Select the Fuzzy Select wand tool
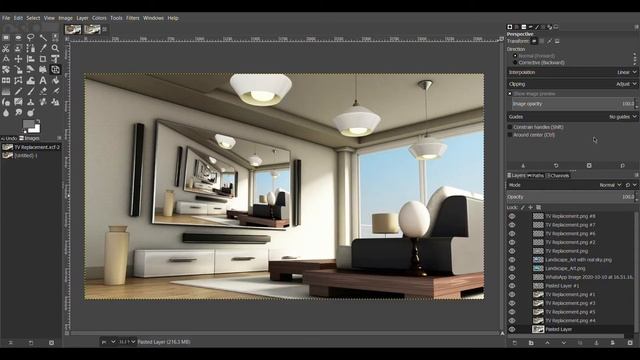The image size is (640, 360). pyautogui.click(x=43, y=38)
